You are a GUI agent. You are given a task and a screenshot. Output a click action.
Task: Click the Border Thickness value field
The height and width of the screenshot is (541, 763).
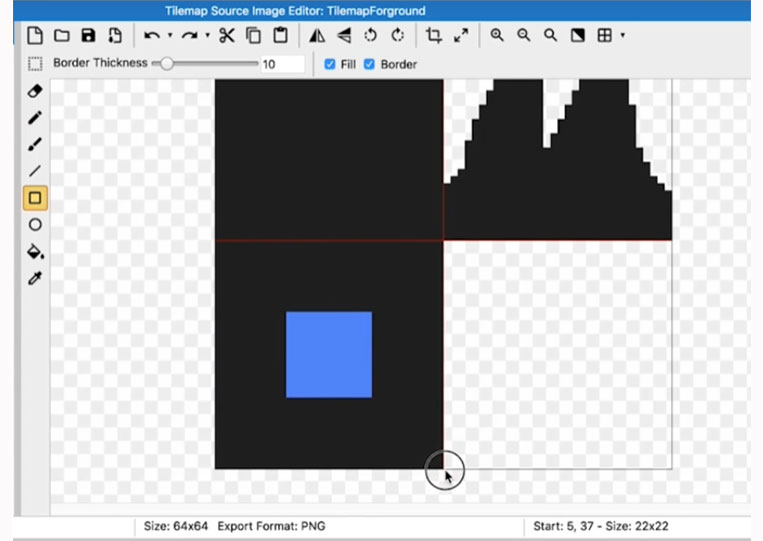pos(283,64)
